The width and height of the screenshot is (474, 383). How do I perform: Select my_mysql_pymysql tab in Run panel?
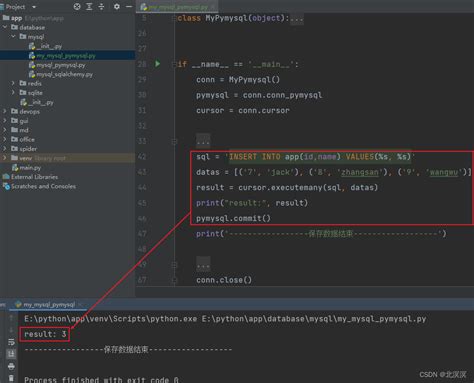coord(49,304)
